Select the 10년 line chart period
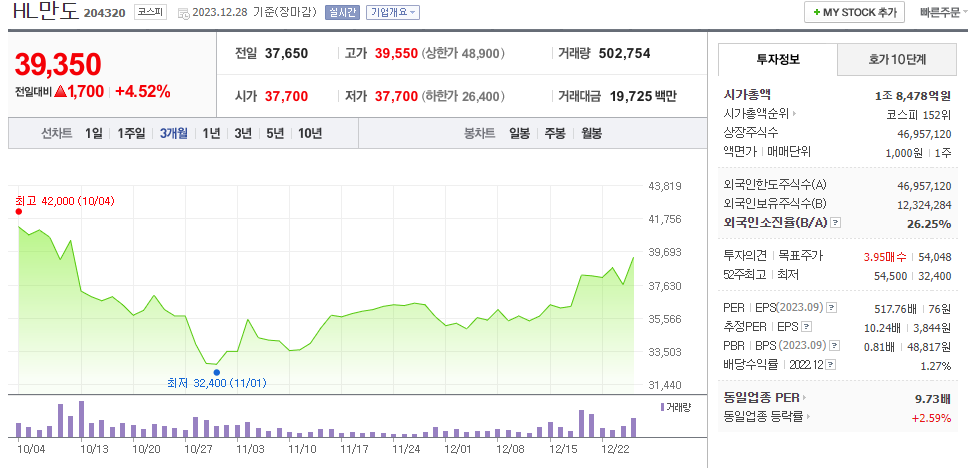Viewport: 976px width, 468px height. click(310, 133)
